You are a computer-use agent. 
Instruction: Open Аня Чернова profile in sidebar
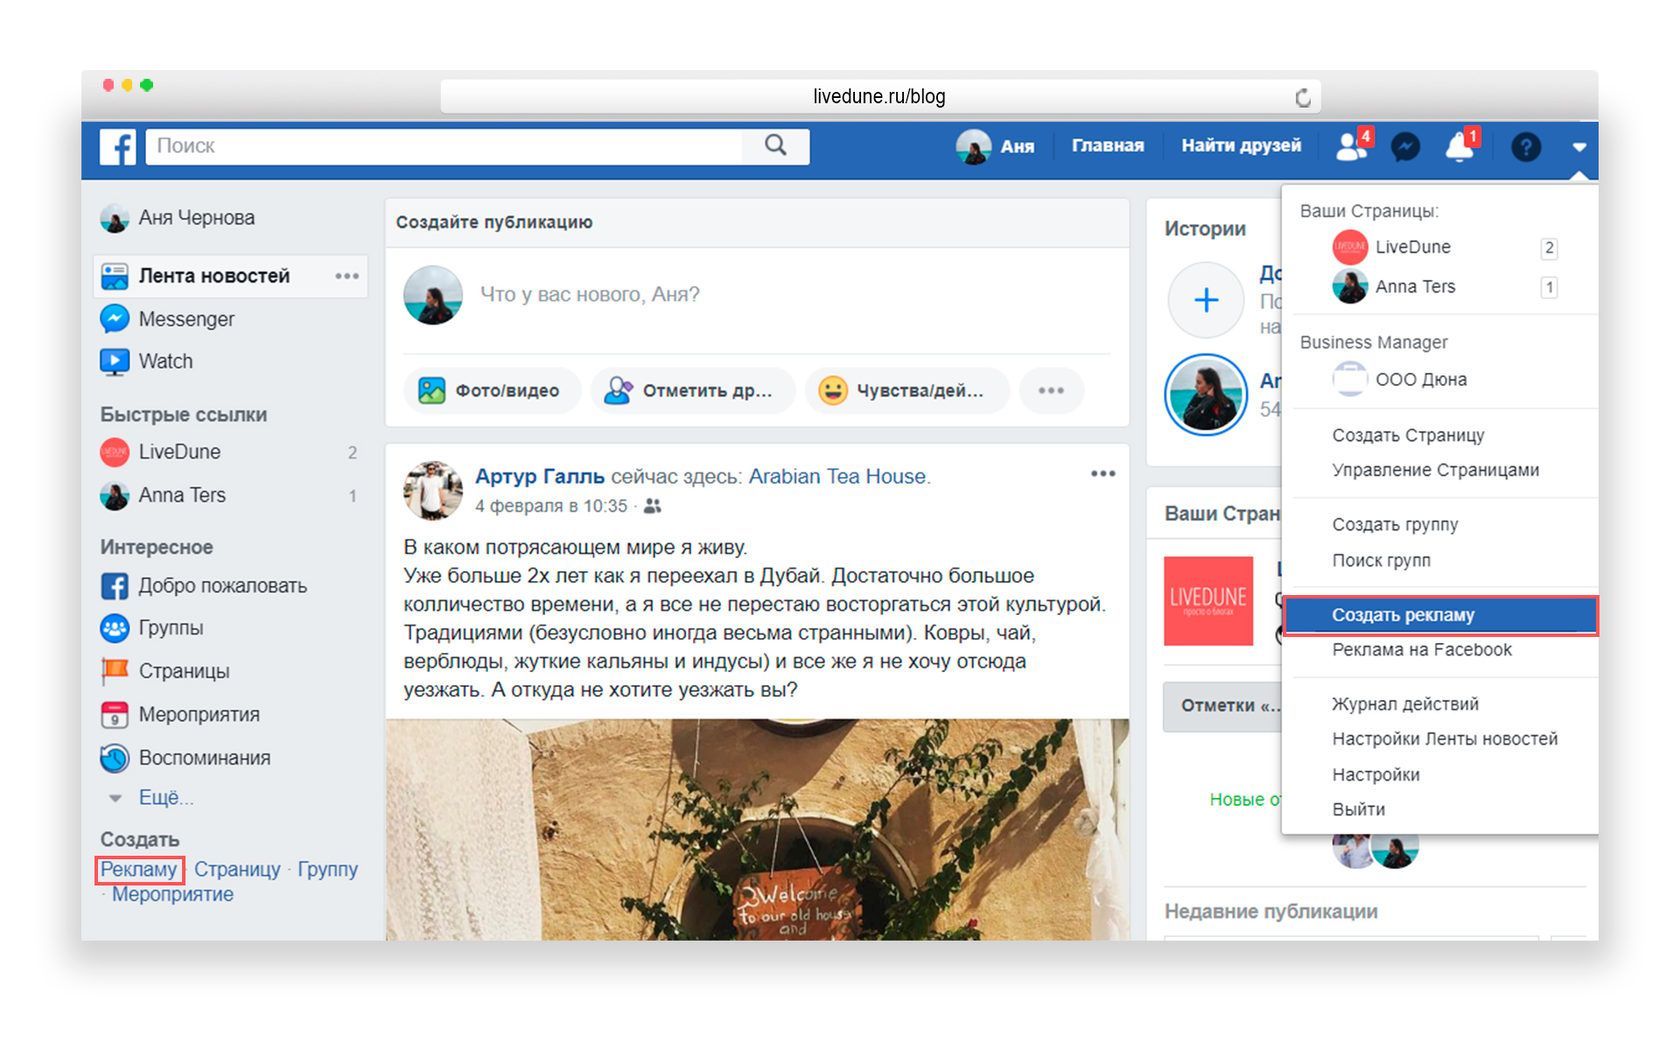tap(178, 218)
